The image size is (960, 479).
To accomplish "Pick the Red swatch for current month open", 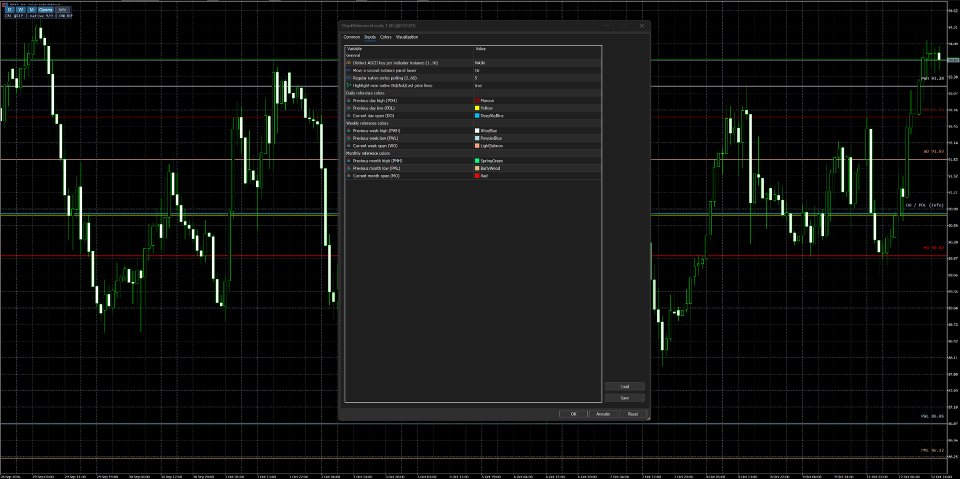I will [477, 176].
